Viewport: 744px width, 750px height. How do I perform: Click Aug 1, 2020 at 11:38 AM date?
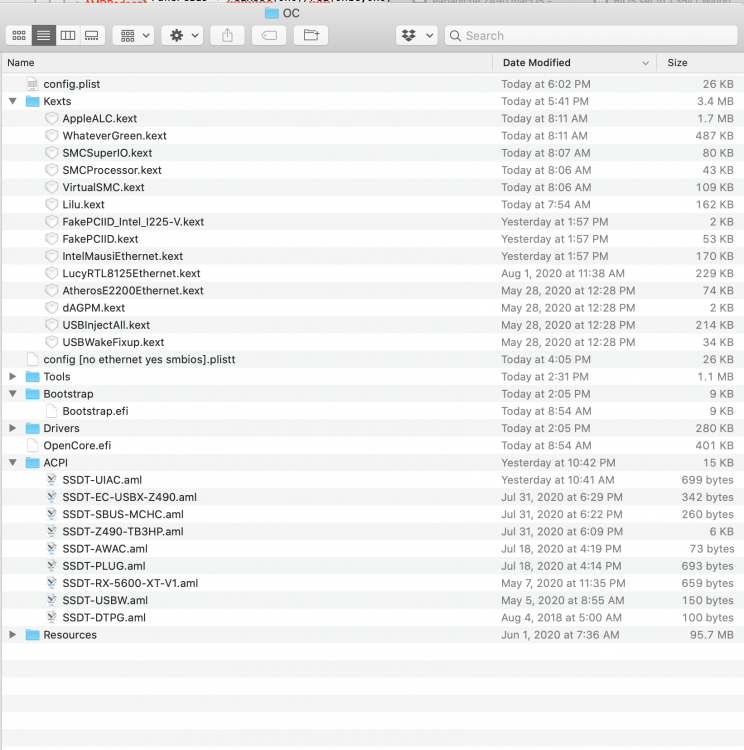click(563, 273)
